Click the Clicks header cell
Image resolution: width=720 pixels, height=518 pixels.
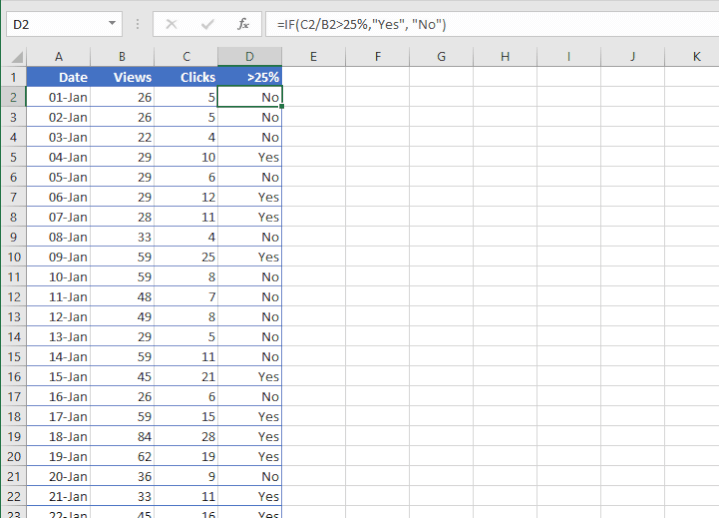186,77
